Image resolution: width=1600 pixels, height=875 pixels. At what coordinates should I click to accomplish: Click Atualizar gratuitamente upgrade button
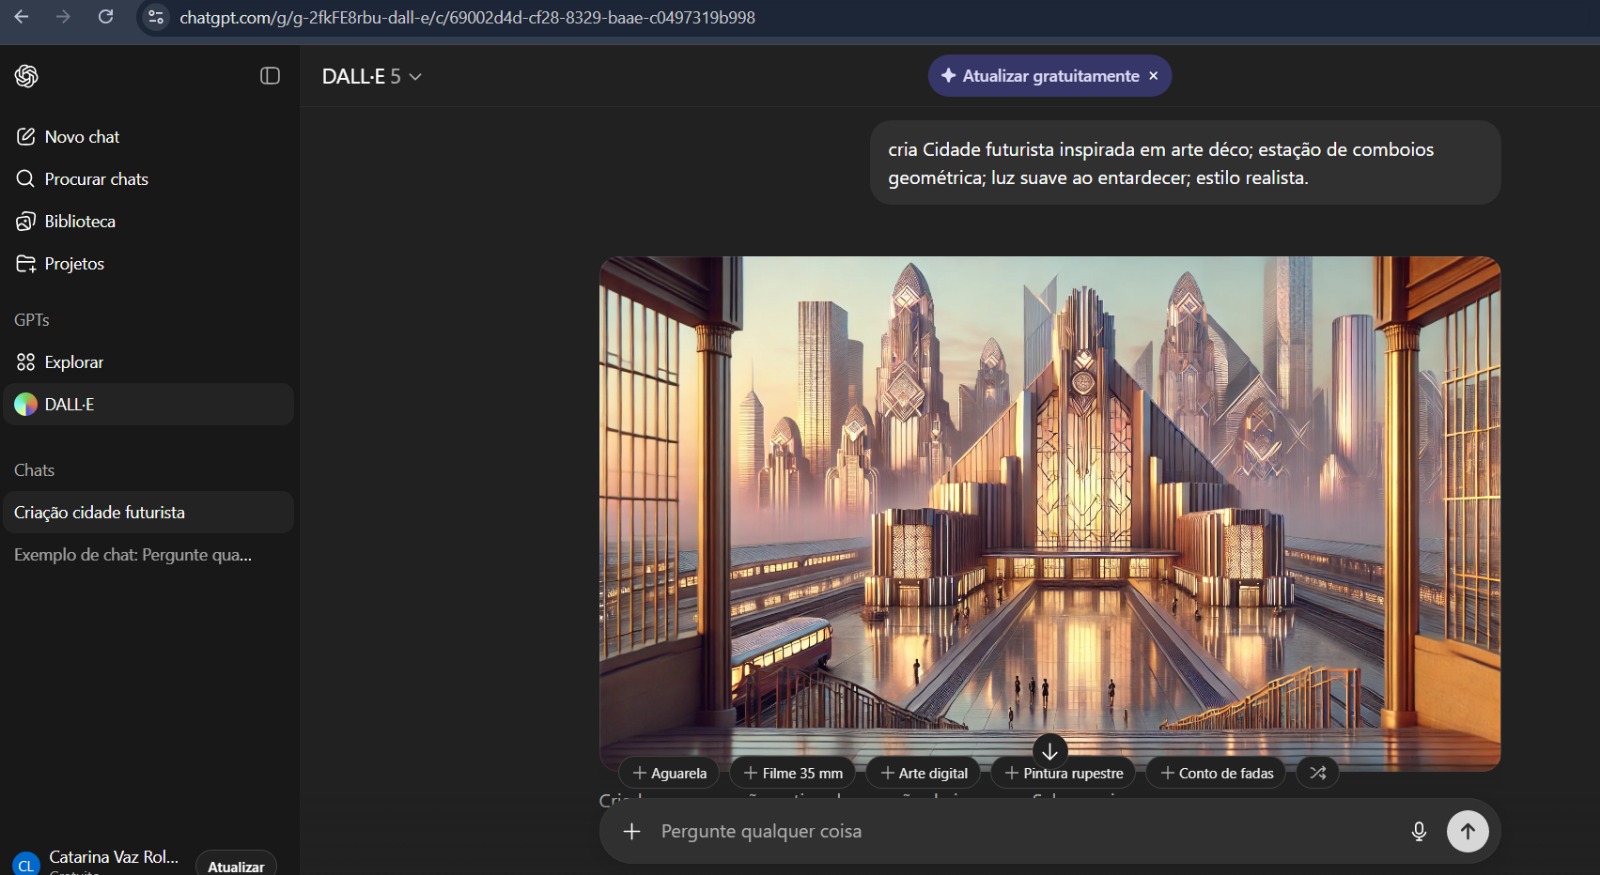coord(1040,76)
